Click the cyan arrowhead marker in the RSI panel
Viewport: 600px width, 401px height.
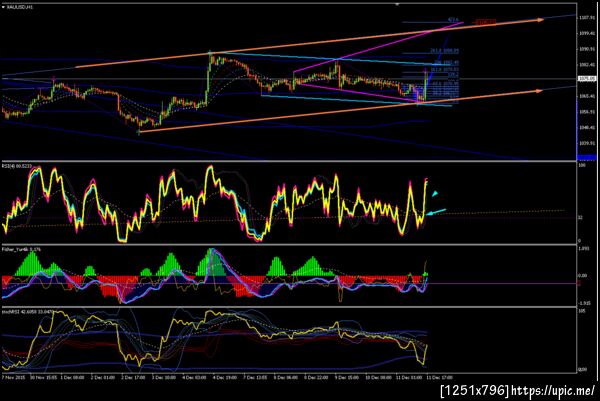coord(435,194)
